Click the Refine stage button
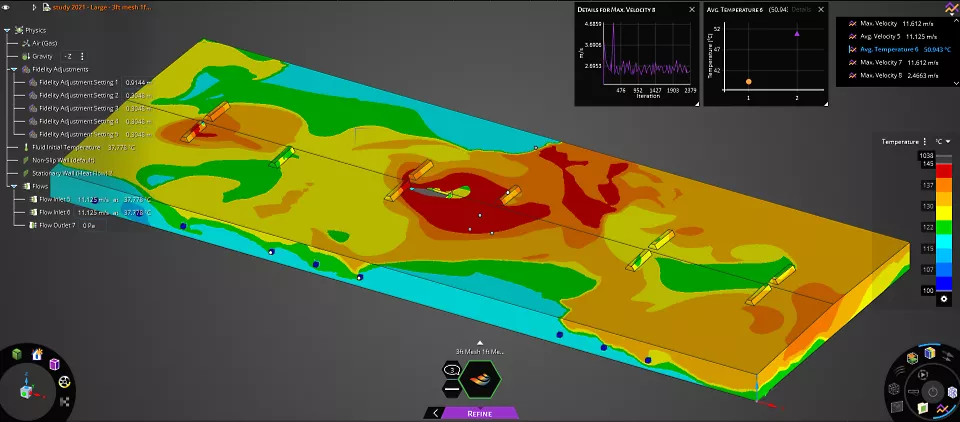 click(x=479, y=413)
